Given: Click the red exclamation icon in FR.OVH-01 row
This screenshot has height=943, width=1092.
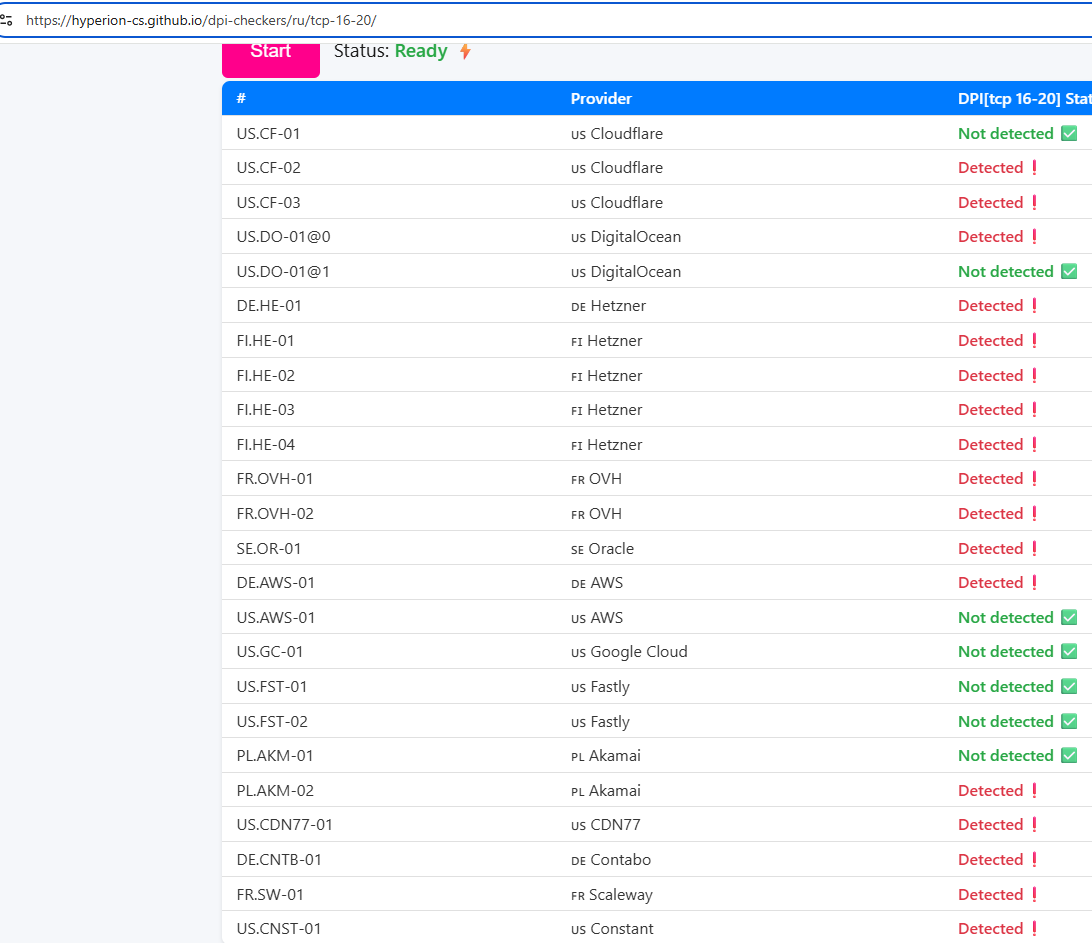Looking at the screenshot, I should click(x=1034, y=478).
